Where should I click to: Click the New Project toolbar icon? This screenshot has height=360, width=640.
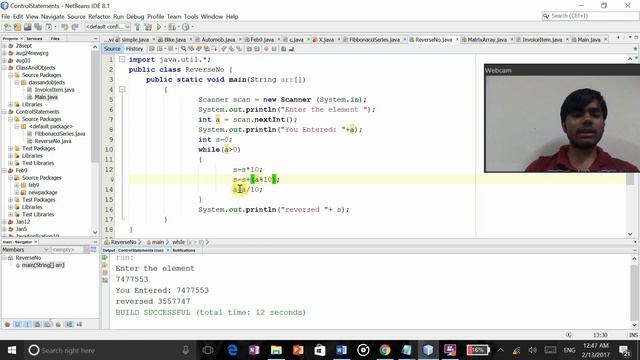click(x=17, y=27)
